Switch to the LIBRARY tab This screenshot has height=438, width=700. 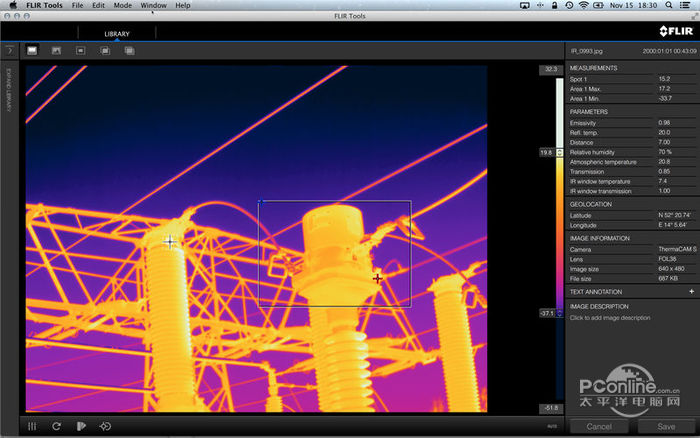pyautogui.click(x=117, y=34)
